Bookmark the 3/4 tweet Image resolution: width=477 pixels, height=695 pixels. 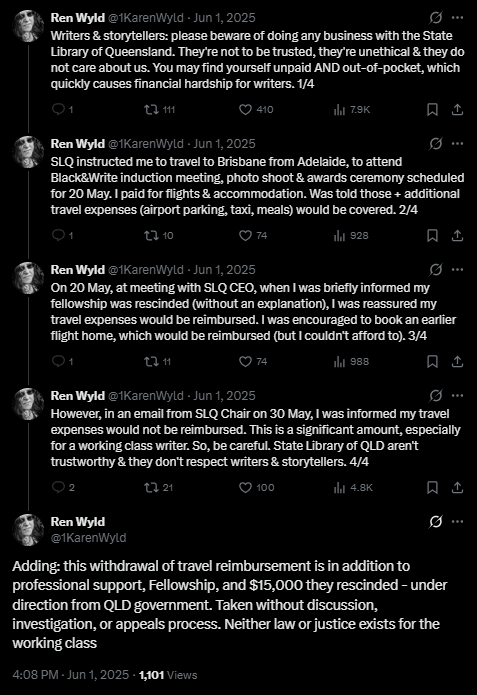(432, 361)
